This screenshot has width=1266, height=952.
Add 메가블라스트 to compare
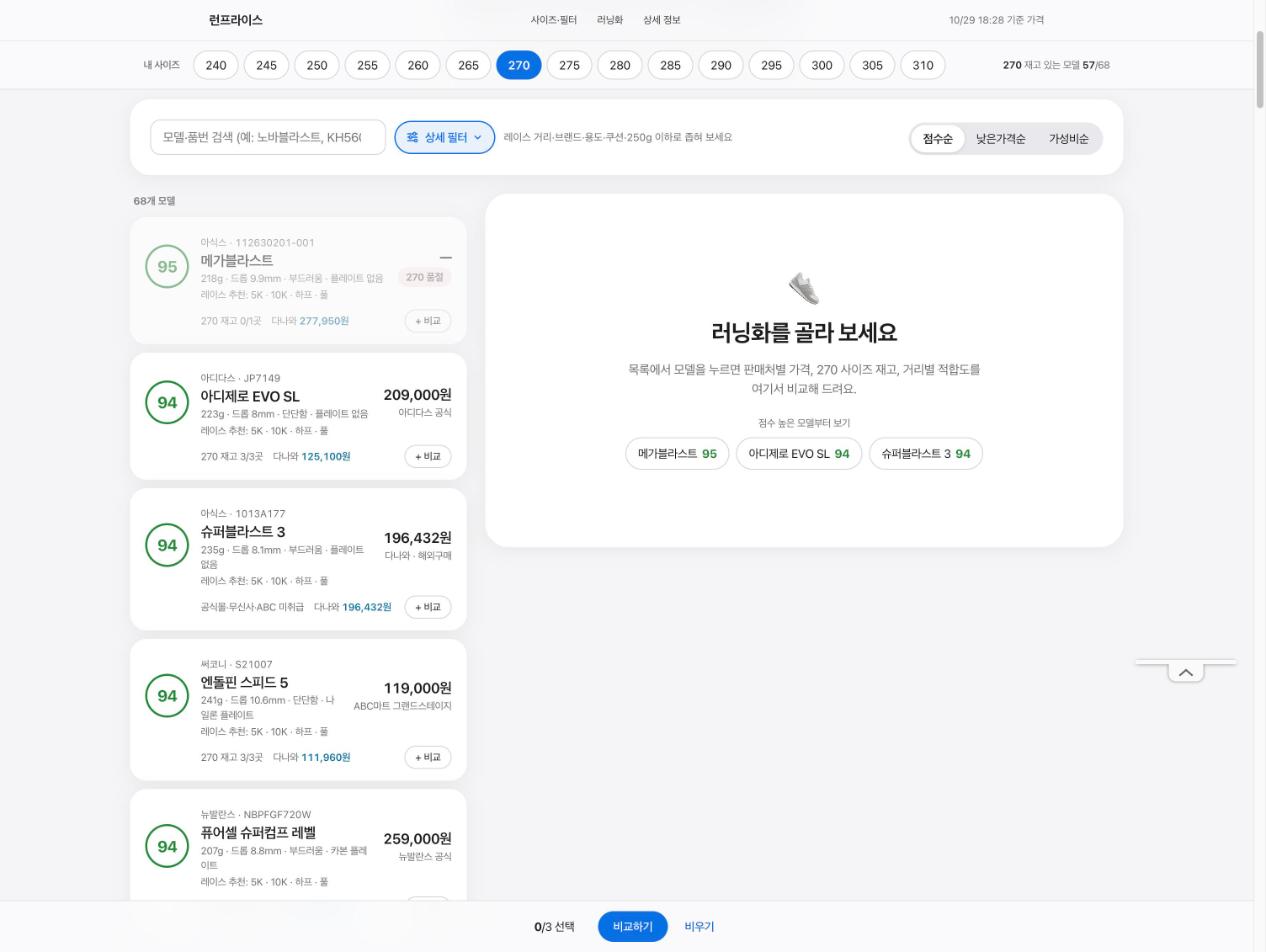[428, 321]
